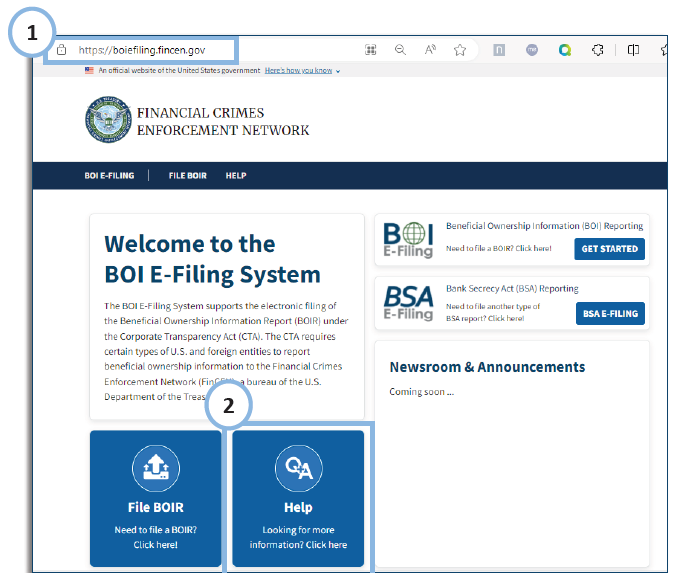The image size is (678, 573).
Task: Open the Extensions puzzle piece icon
Action: 598,50
